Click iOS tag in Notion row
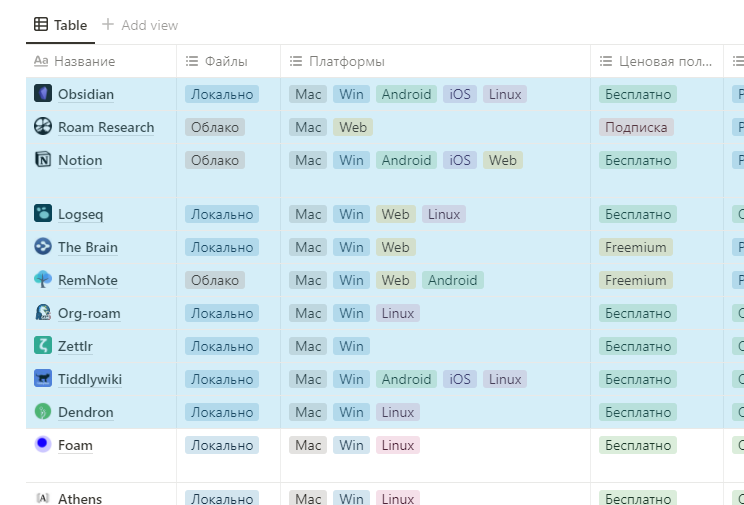This screenshot has height=505, width=744. pos(460,160)
